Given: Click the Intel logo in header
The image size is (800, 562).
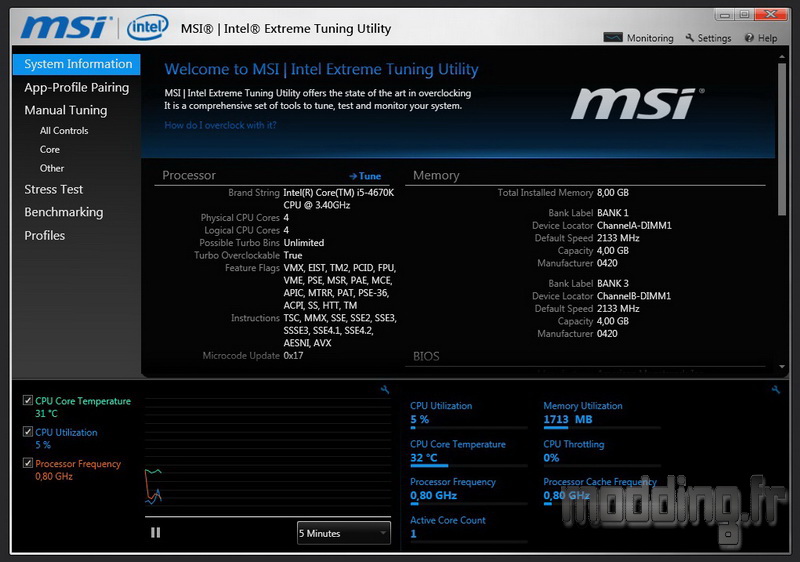Looking at the screenshot, I should (147, 27).
